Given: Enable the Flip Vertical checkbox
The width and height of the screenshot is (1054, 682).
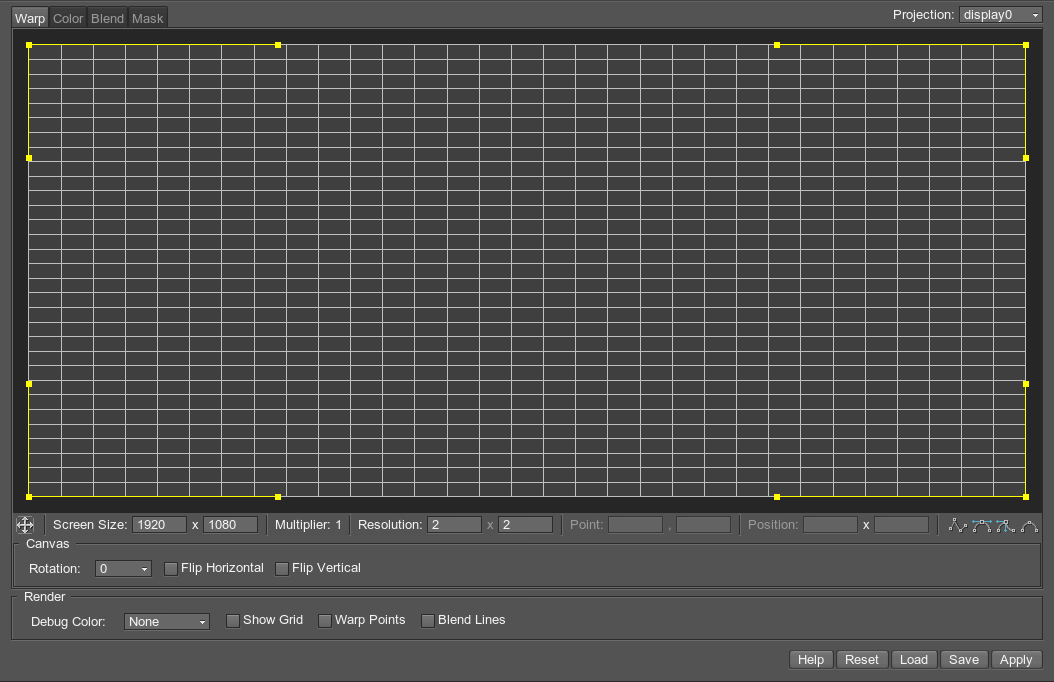Looking at the screenshot, I should [x=282, y=569].
